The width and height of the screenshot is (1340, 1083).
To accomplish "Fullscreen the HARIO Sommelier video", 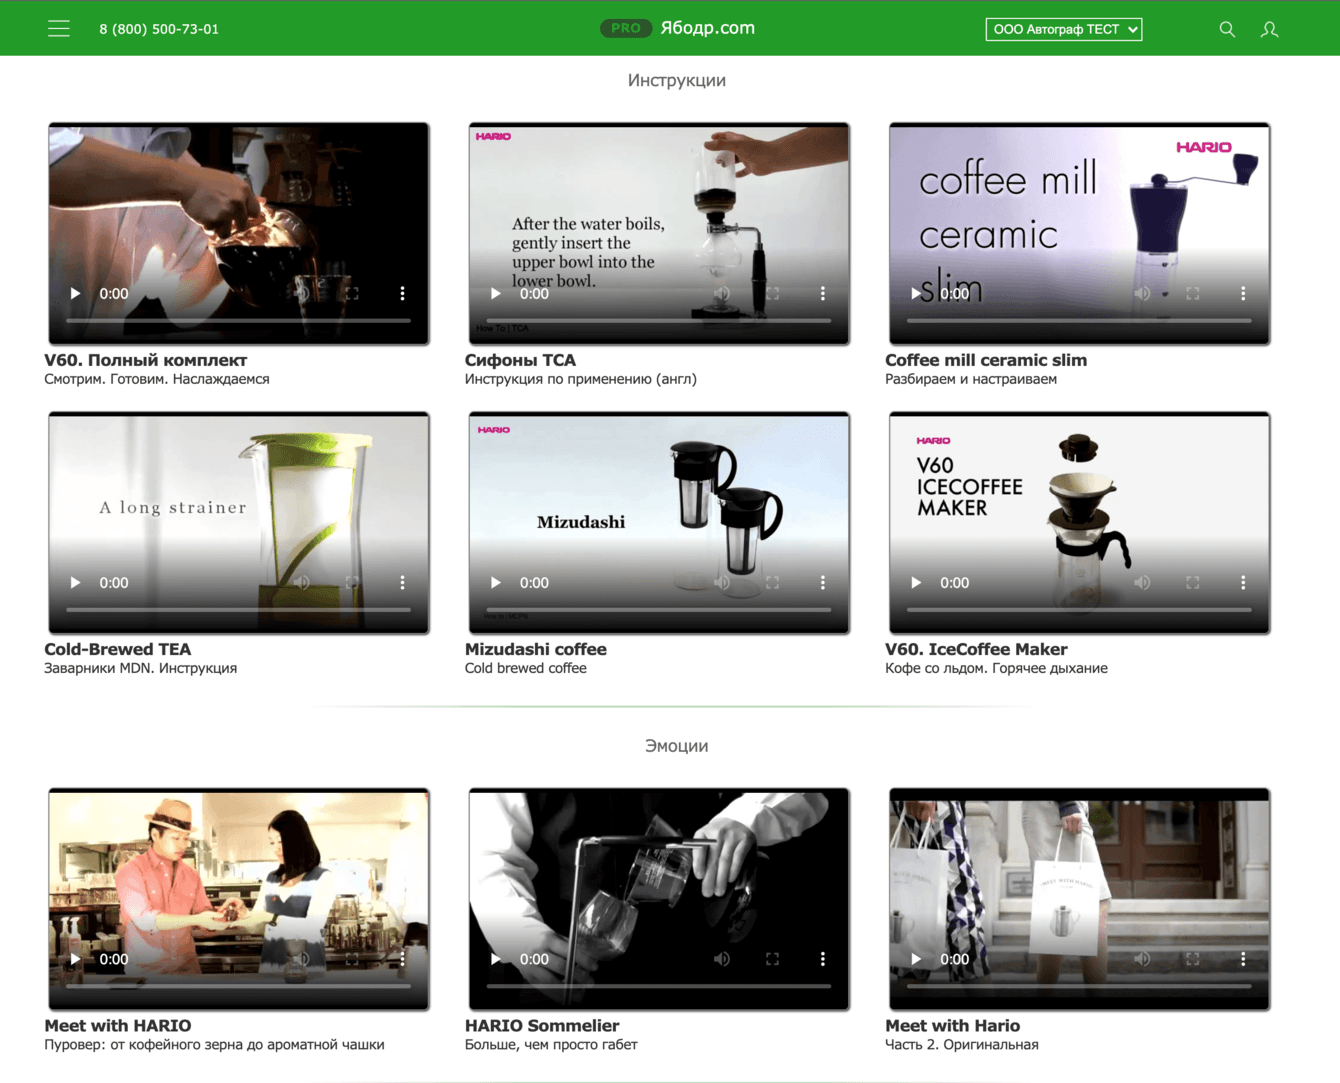I will click(x=772, y=959).
